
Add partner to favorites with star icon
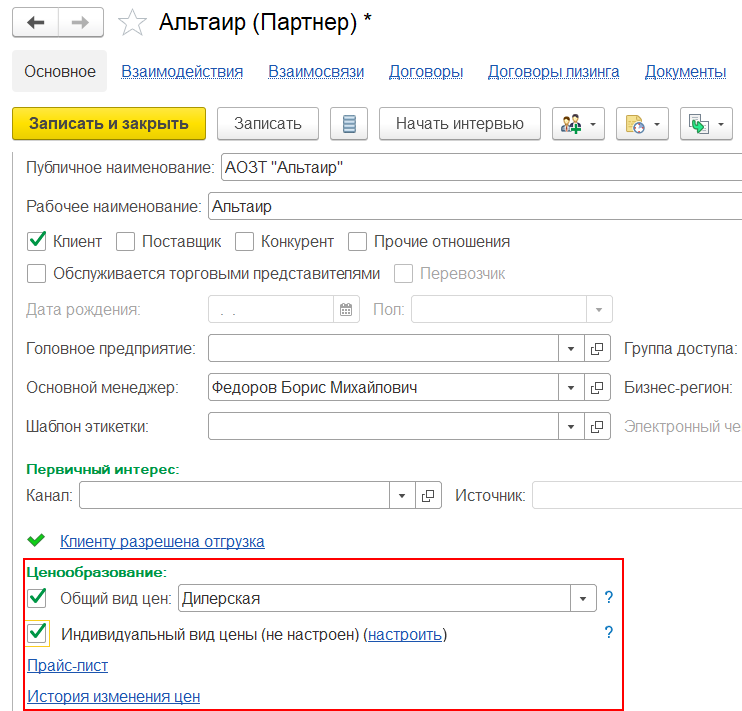point(133,23)
